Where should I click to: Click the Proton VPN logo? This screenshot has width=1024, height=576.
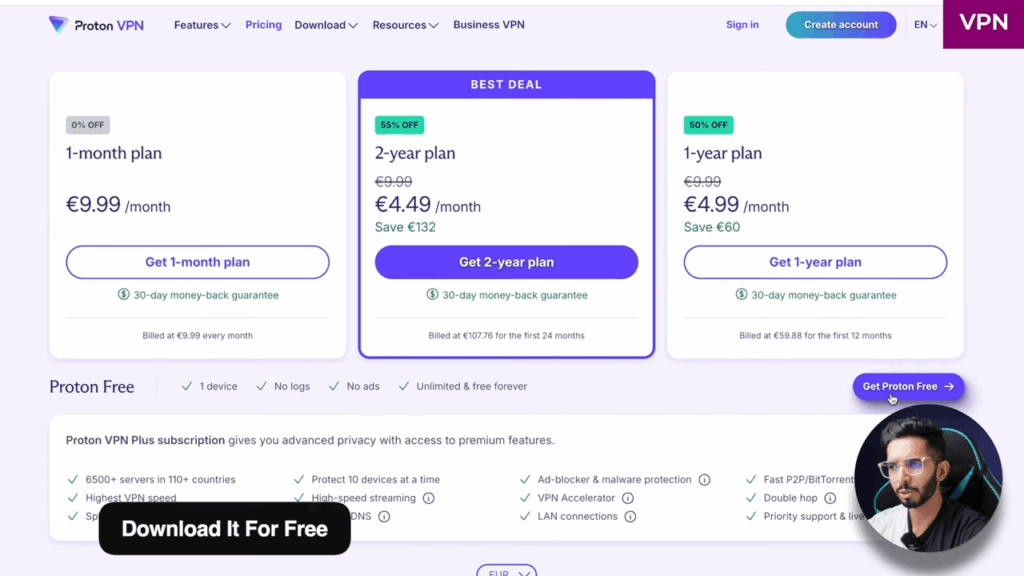coord(96,25)
